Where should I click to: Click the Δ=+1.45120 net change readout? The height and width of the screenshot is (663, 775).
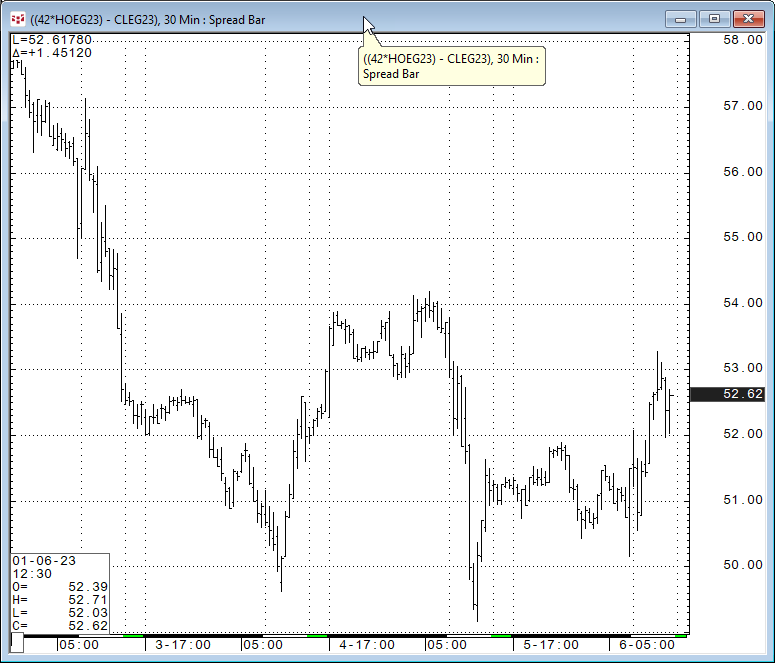52,53
